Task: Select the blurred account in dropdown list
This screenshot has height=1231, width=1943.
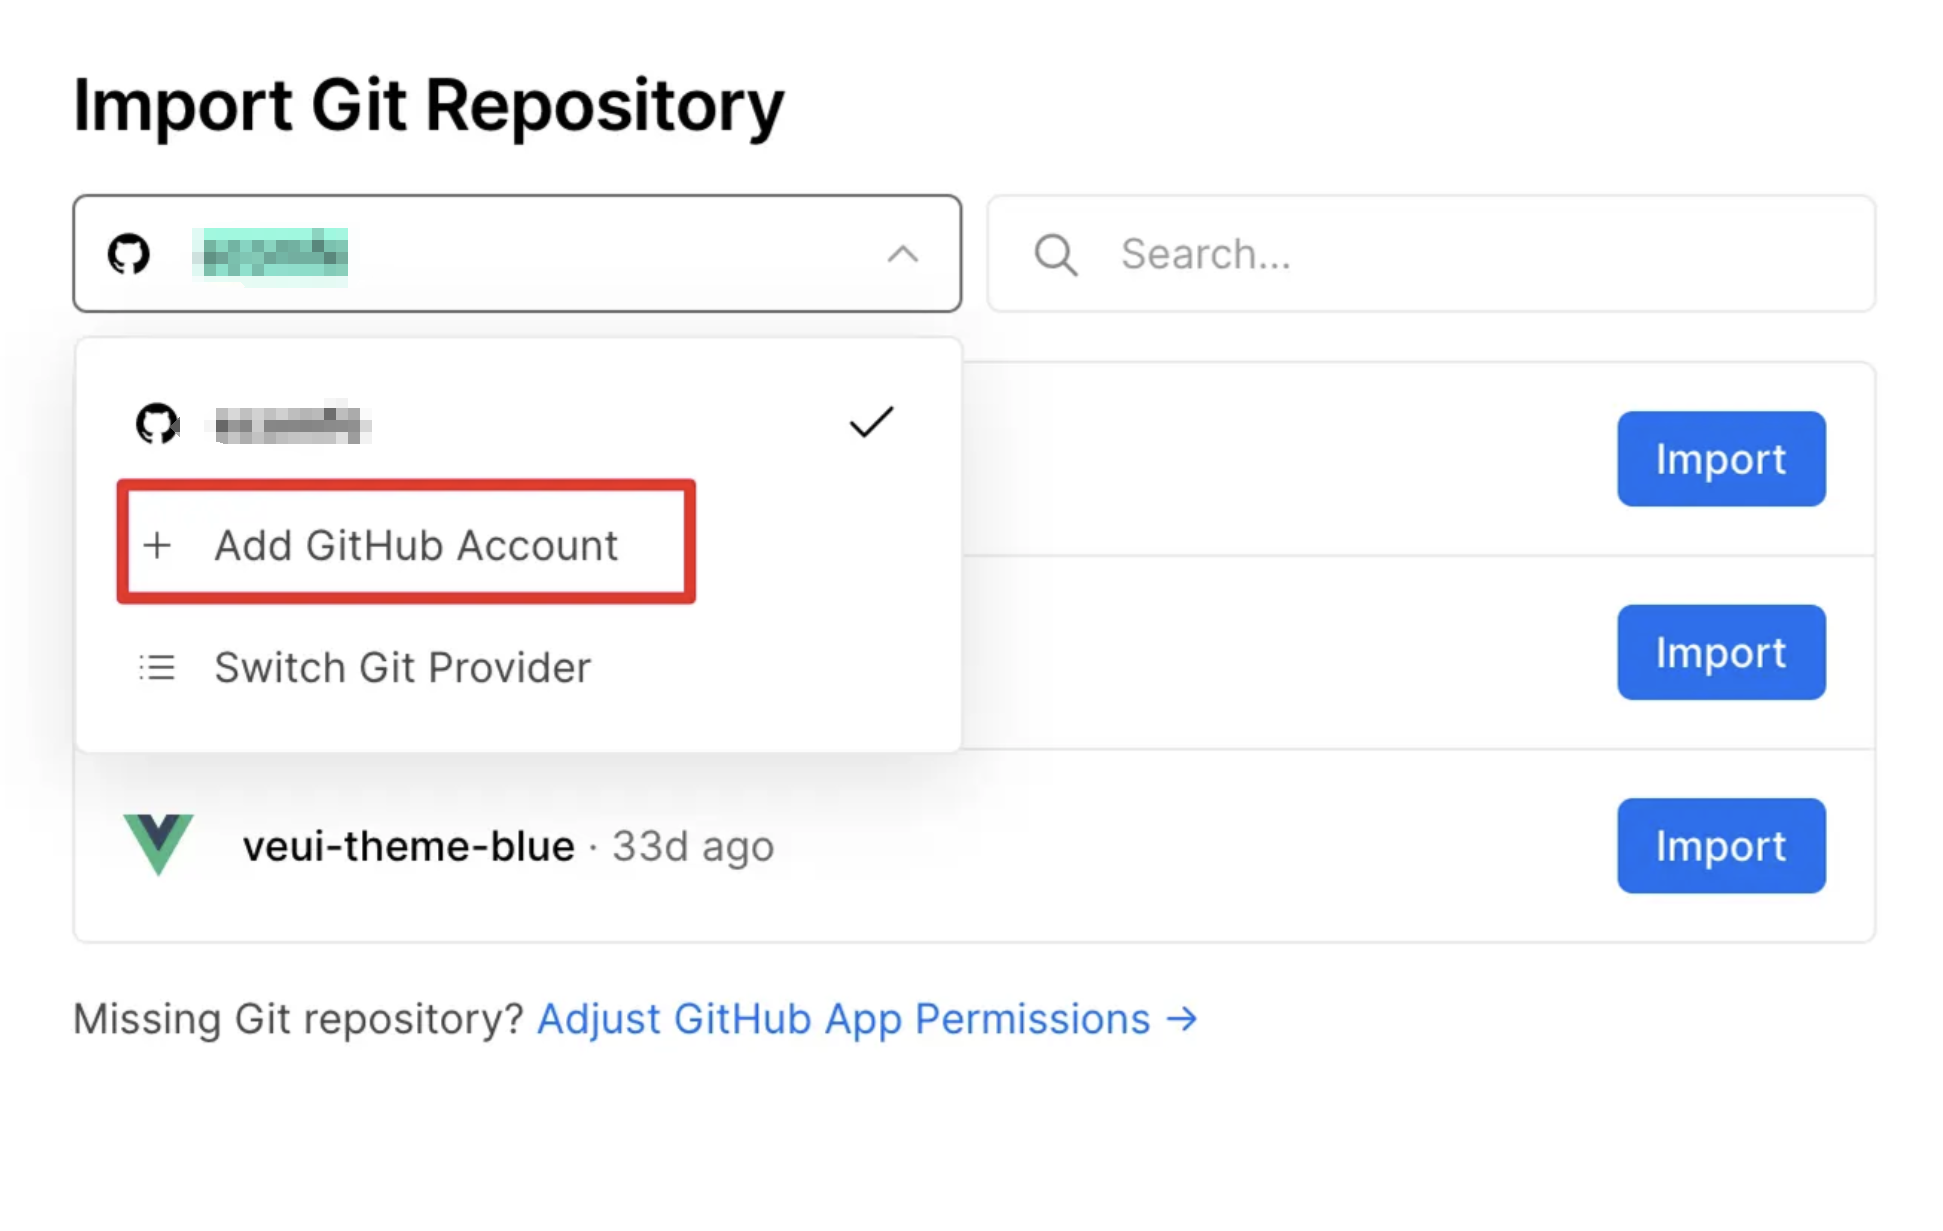Action: (x=518, y=424)
